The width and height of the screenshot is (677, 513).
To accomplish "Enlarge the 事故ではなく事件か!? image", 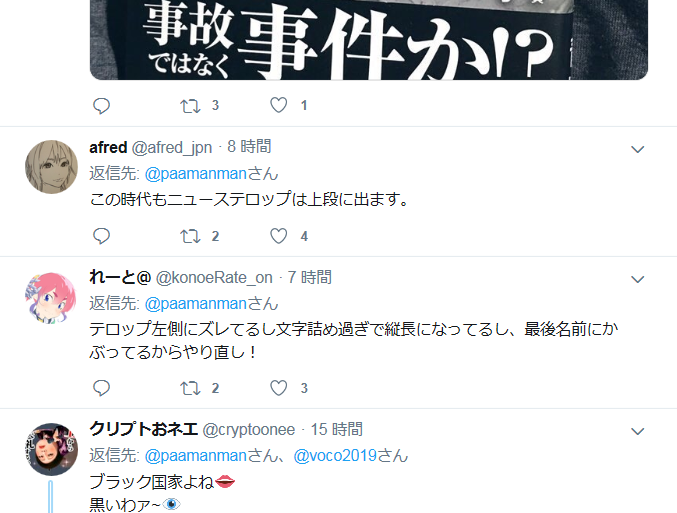I will (369, 40).
